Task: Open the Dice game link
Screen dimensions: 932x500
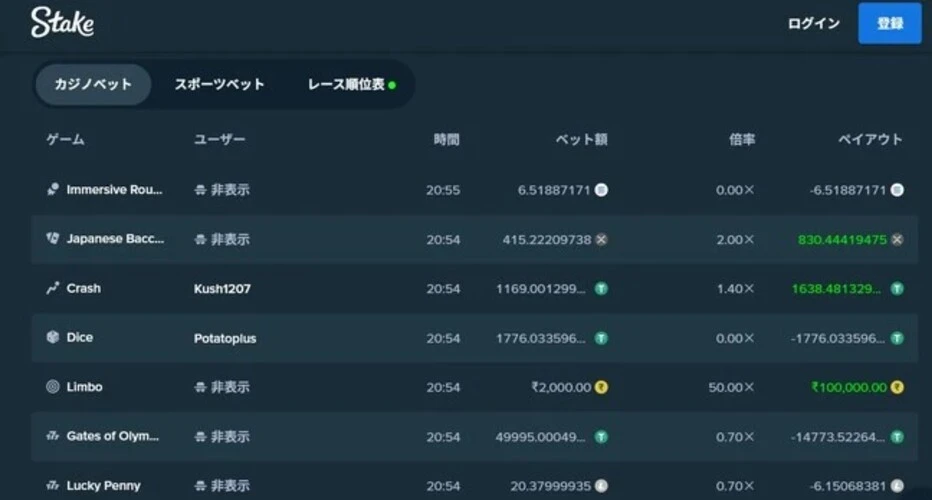Action: tap(80, 338)
